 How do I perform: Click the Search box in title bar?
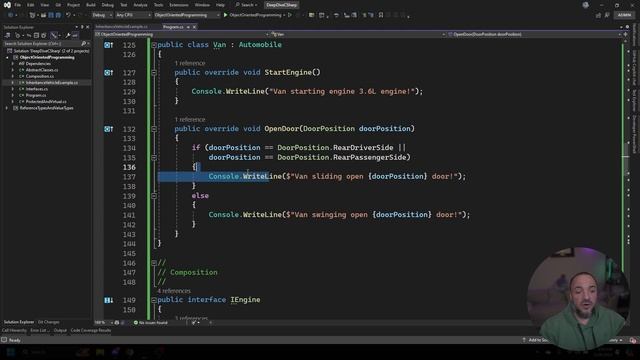[x=247, y=5]
